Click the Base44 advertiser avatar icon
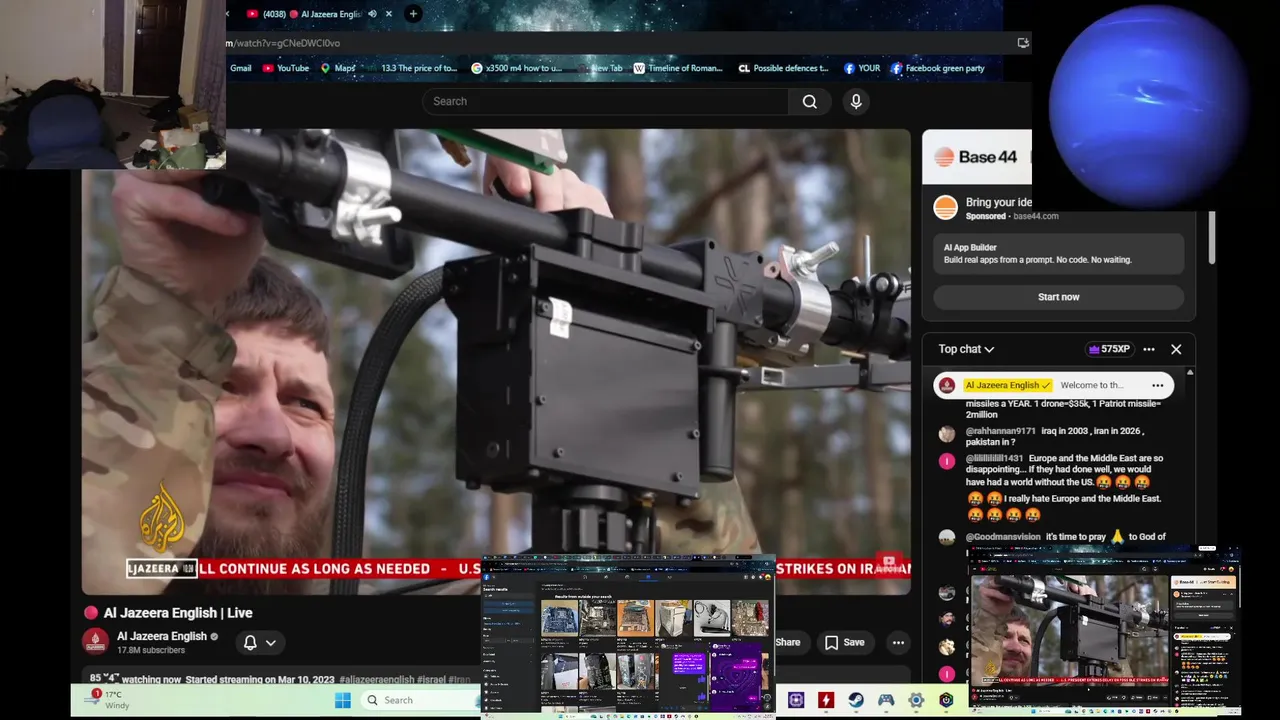1280x720 pixels. tap(945, 208)
